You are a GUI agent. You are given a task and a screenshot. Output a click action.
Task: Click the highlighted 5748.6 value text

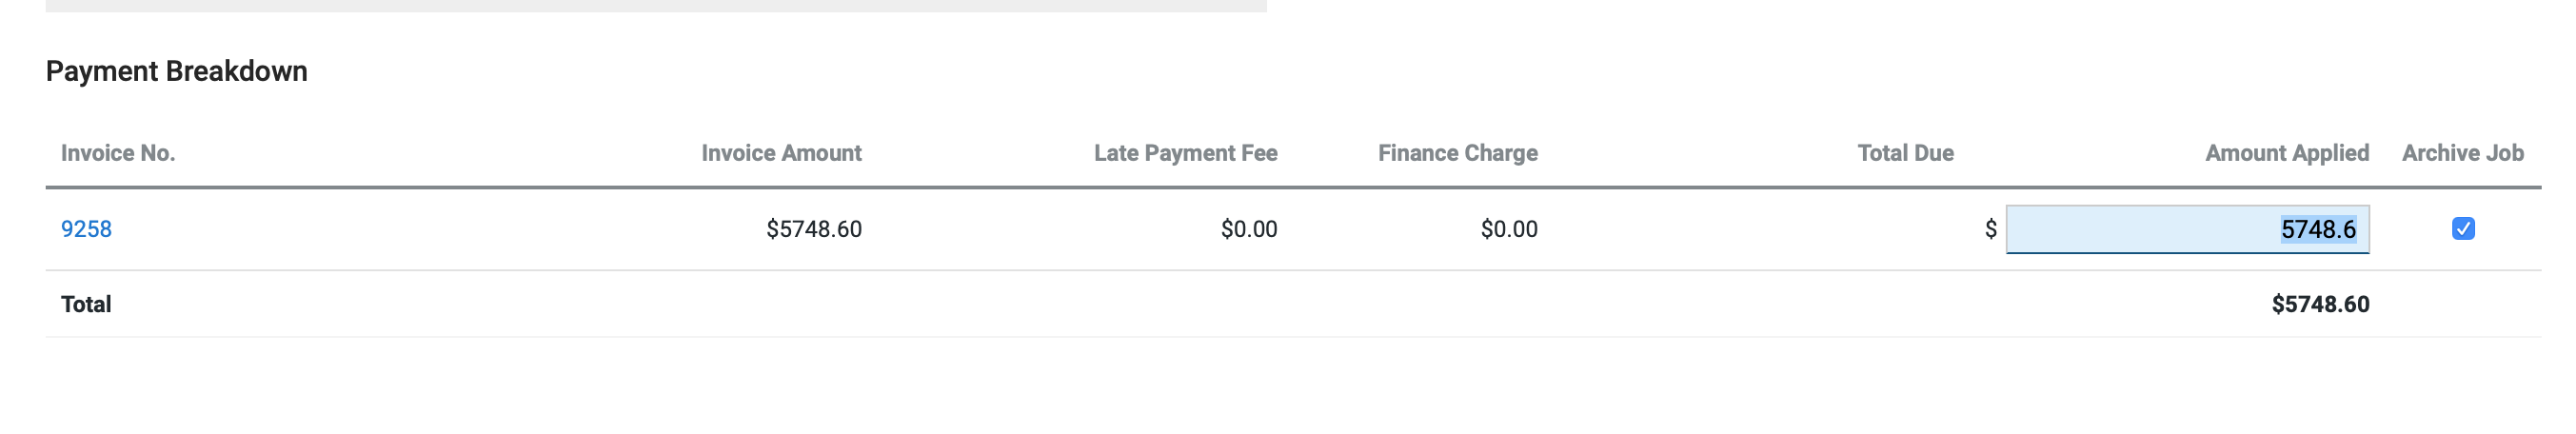pos(2317,229)
